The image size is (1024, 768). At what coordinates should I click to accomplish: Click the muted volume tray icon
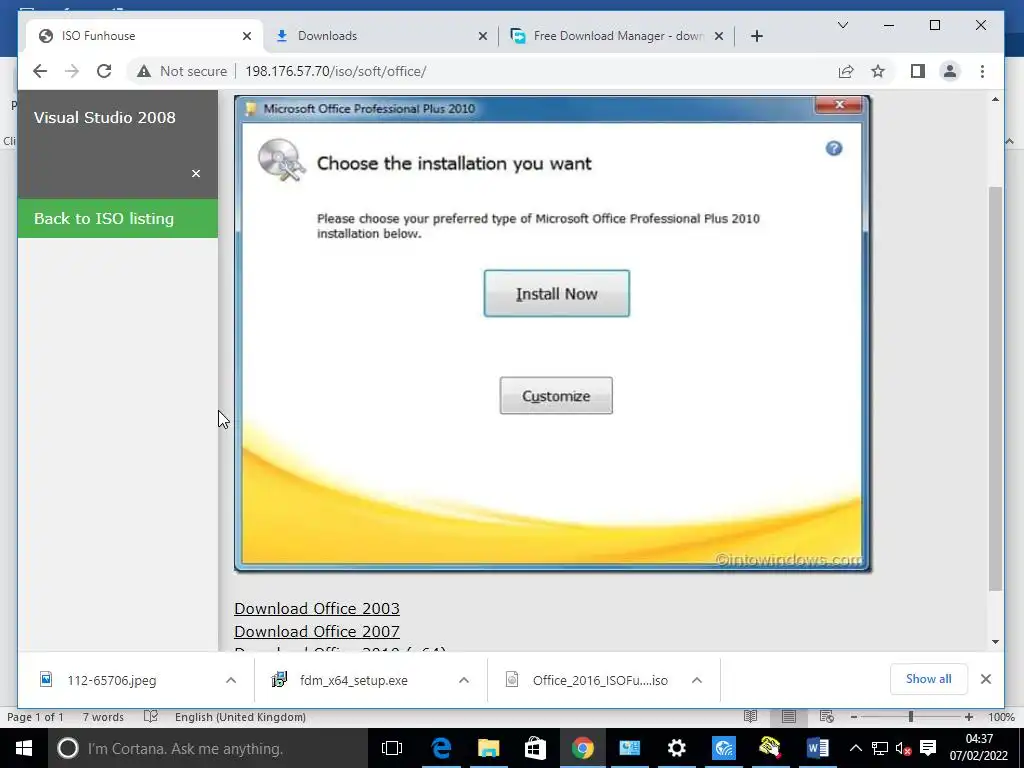click(x=903, y=748)
